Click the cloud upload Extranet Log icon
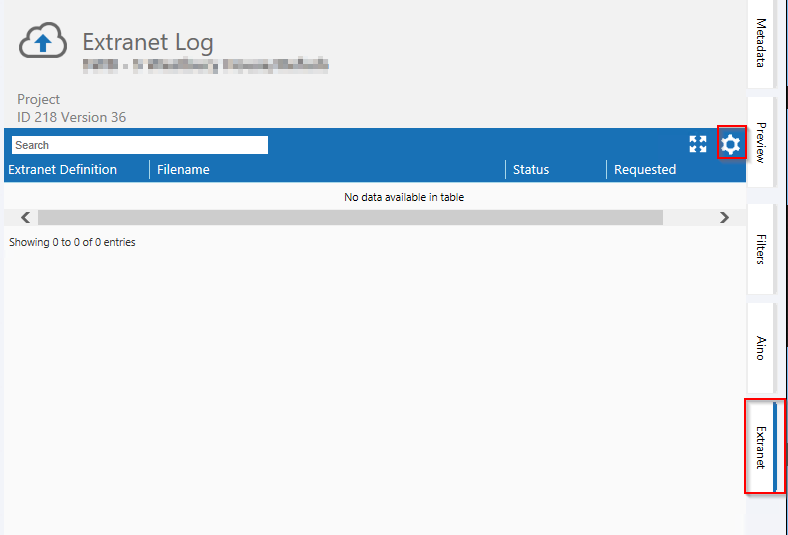The image size is (788, 535). (44, 42)
